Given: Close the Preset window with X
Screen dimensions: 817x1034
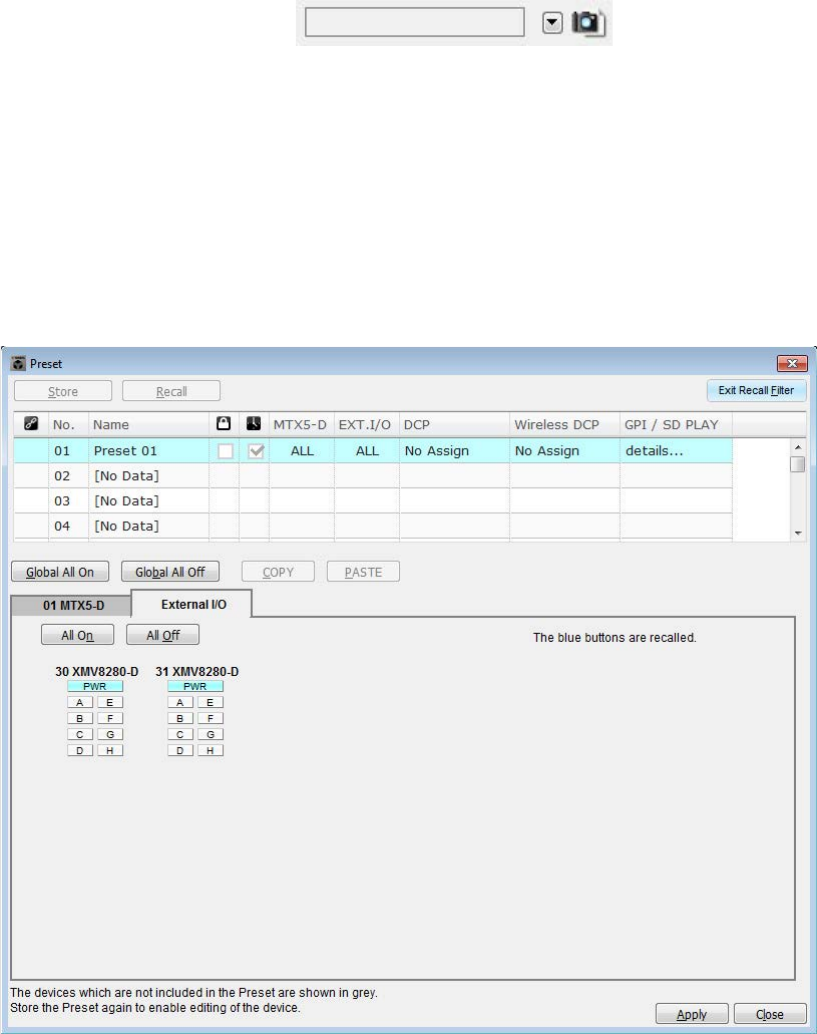Looking at the screenshot, I should [x=792, y=363].
